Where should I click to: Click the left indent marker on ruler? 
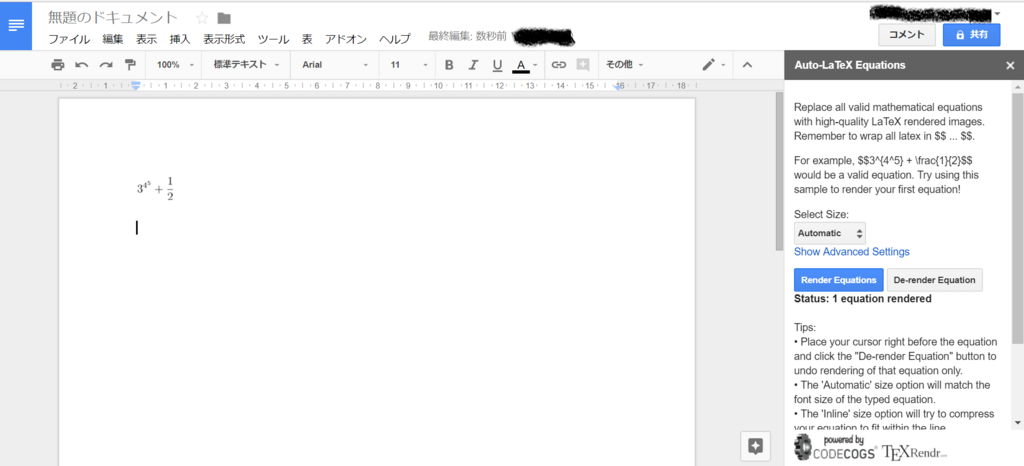click(x=136, y=85)
